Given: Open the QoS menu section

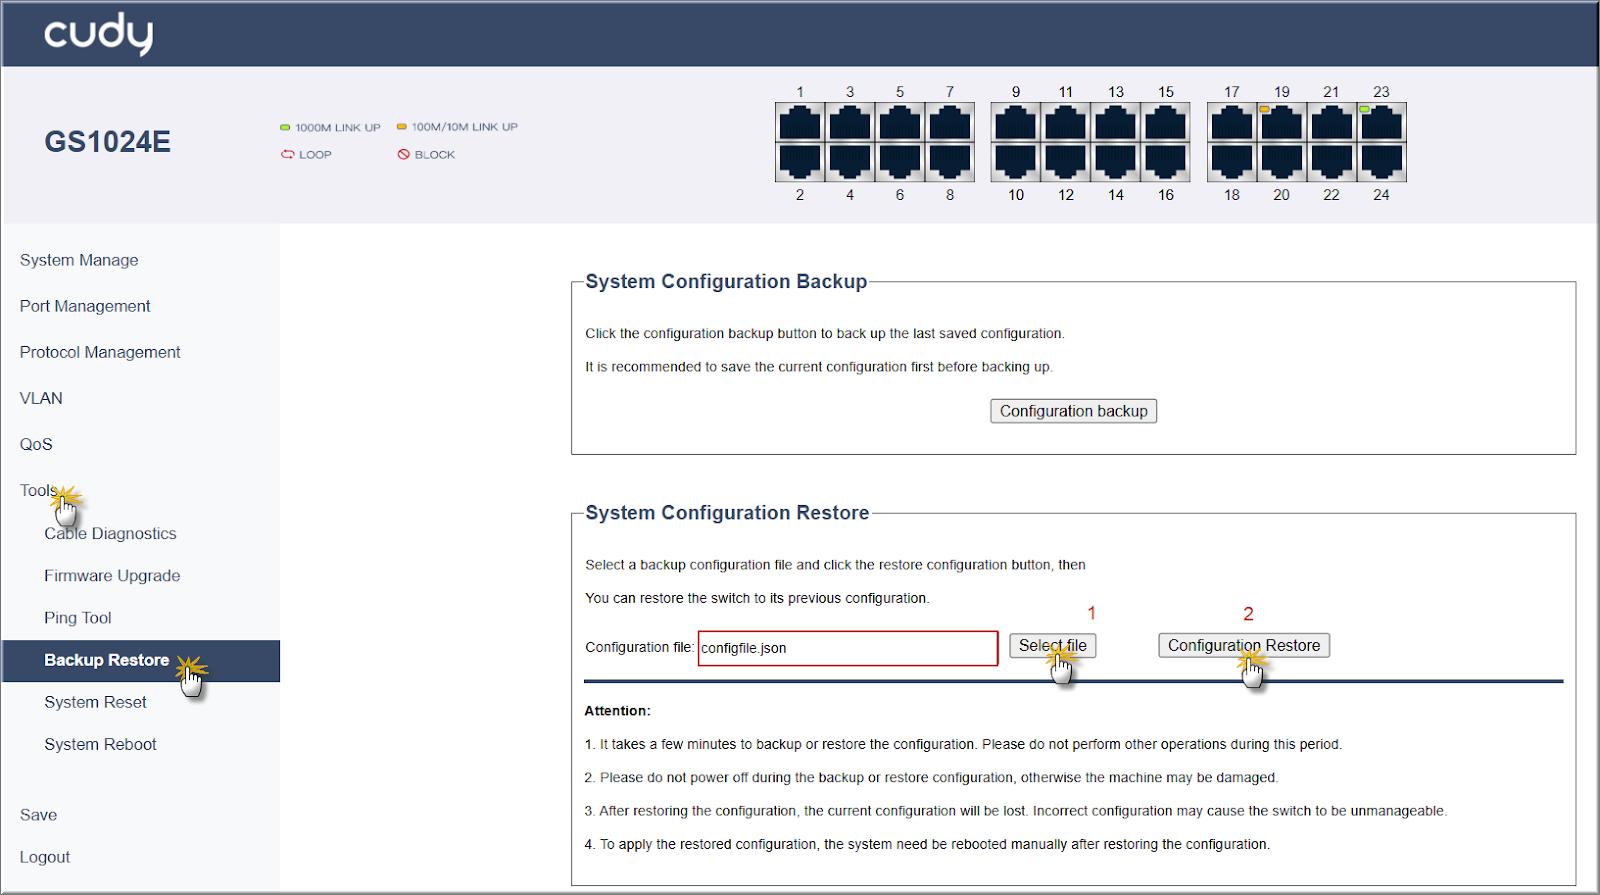Looking at the screenshot, I should pos(36,444).
